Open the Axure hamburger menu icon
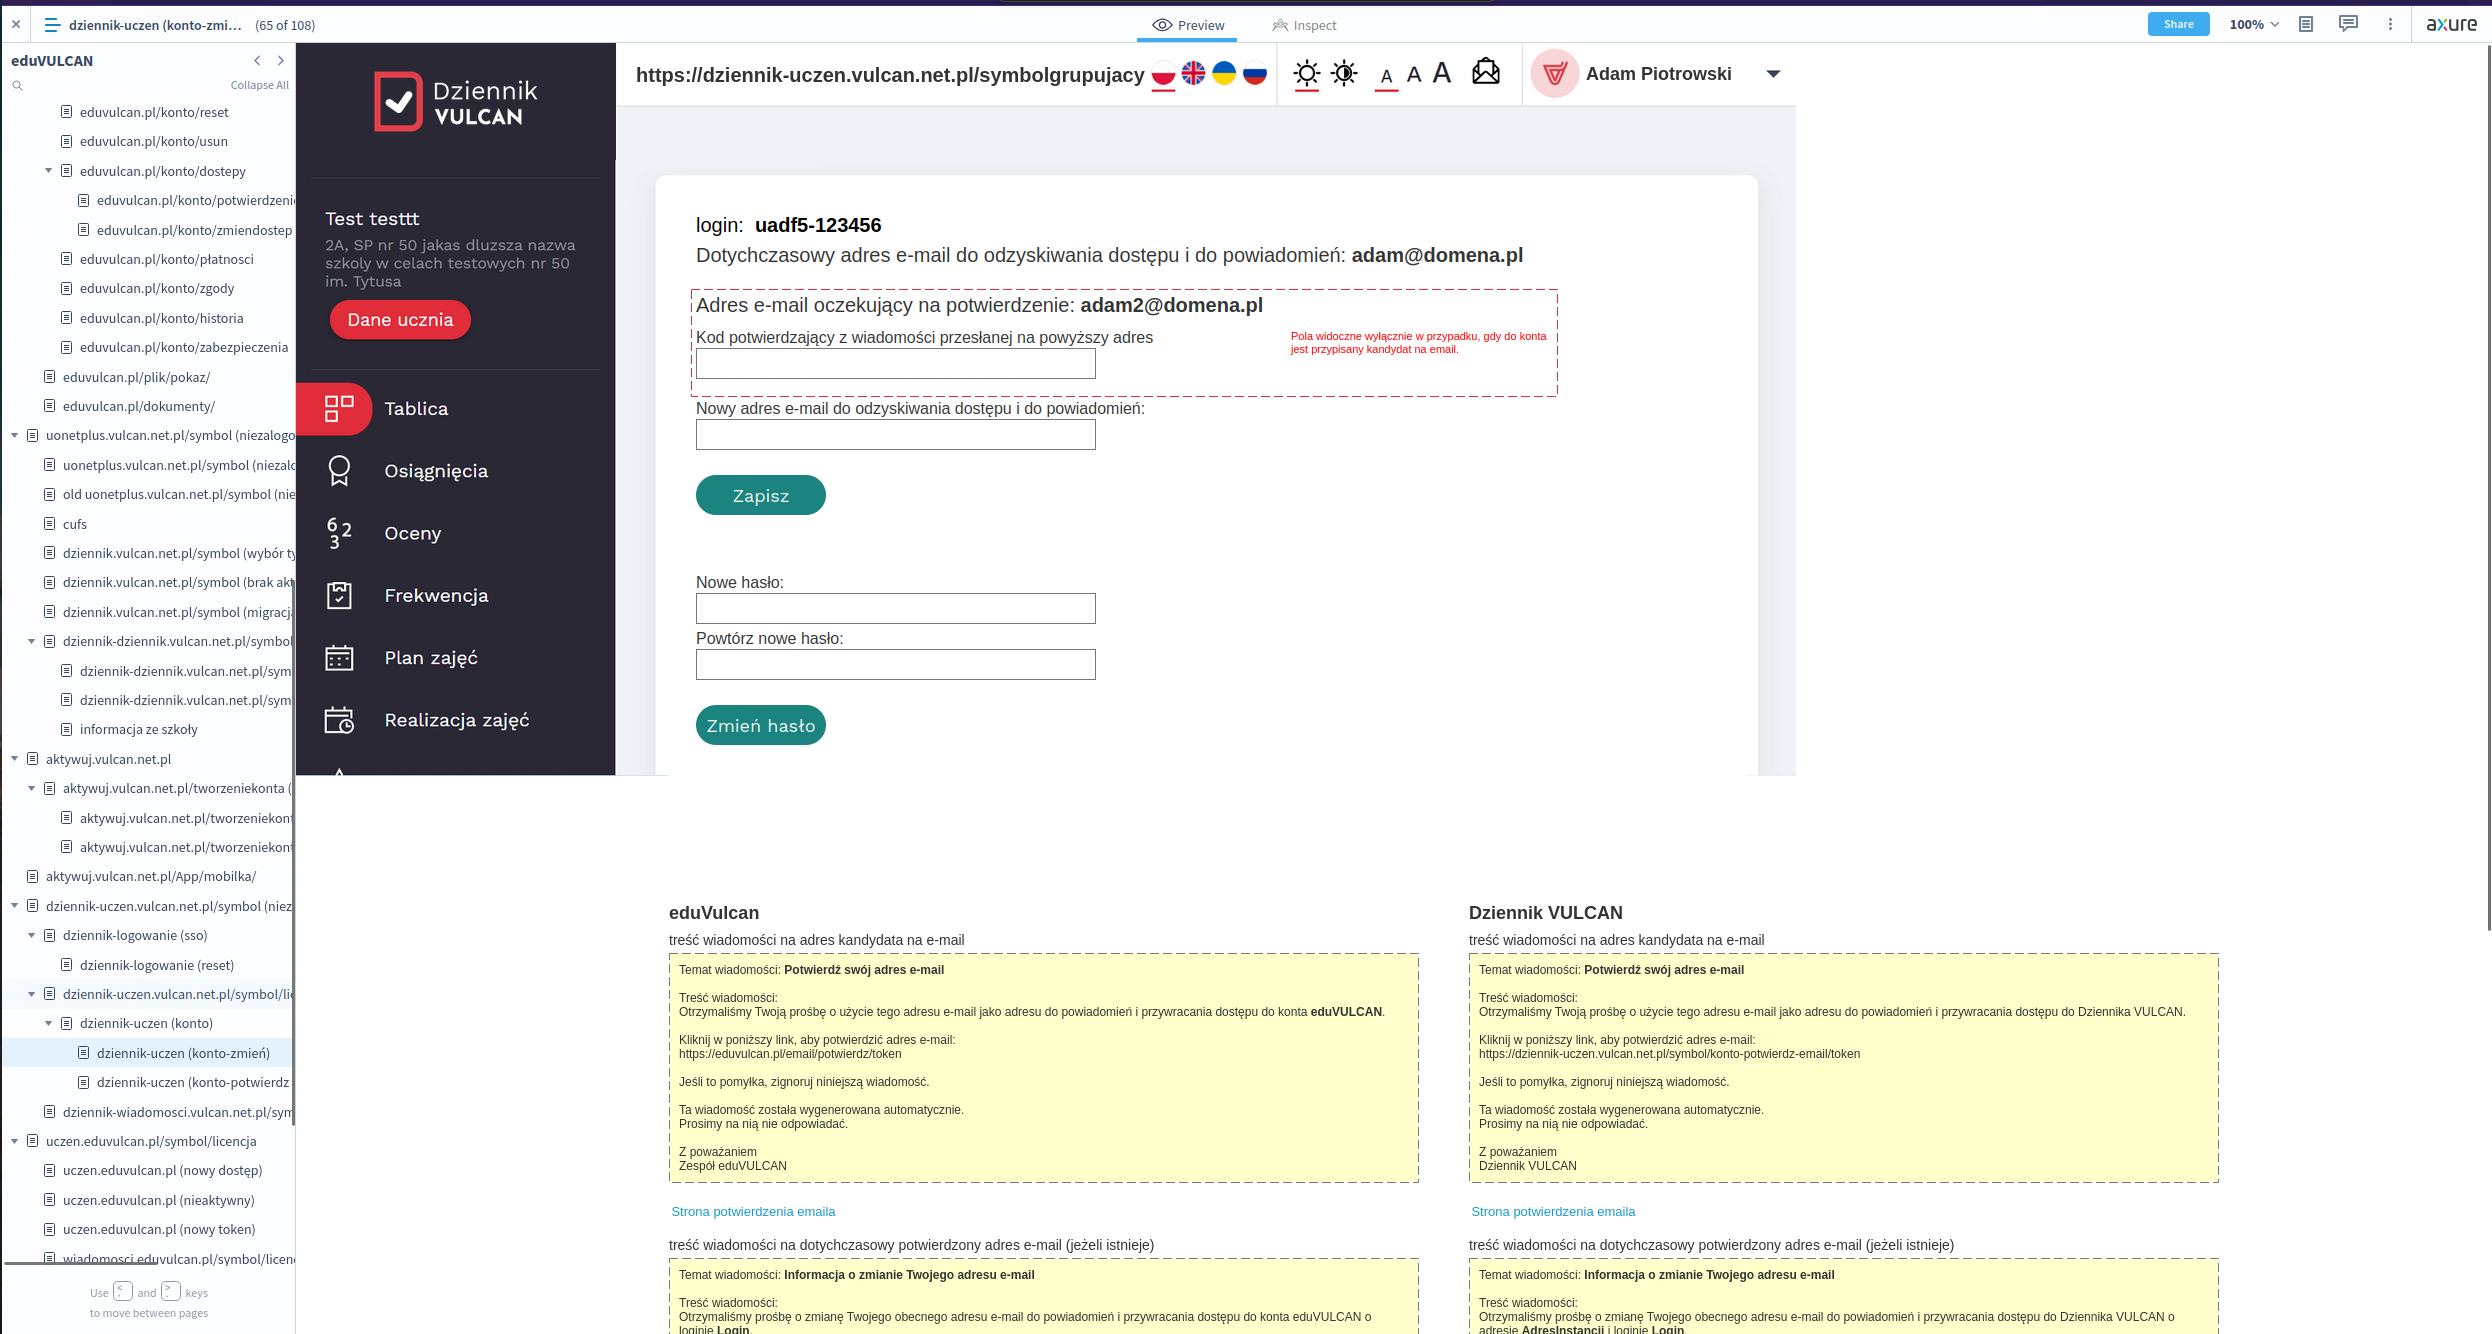 coord(52,25)
